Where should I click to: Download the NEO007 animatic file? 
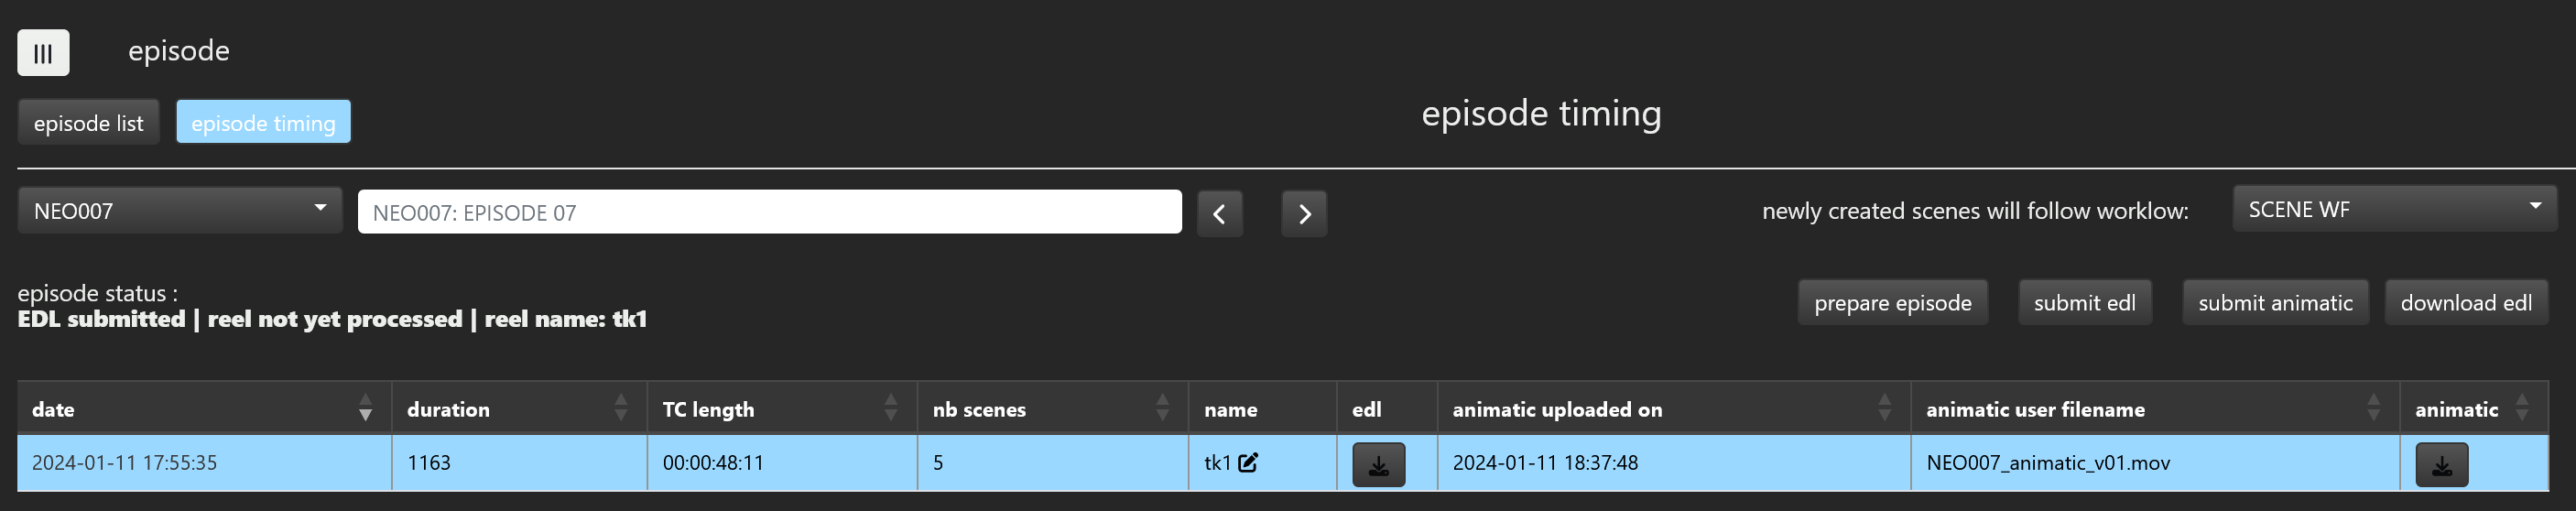click(x=2441, y=465)
